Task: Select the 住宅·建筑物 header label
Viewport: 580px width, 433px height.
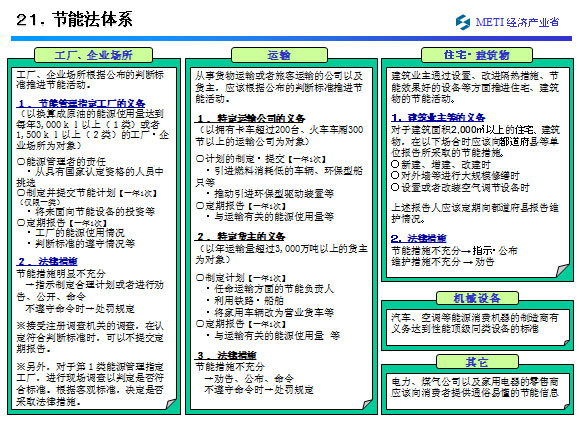Action: pos(476,55)
